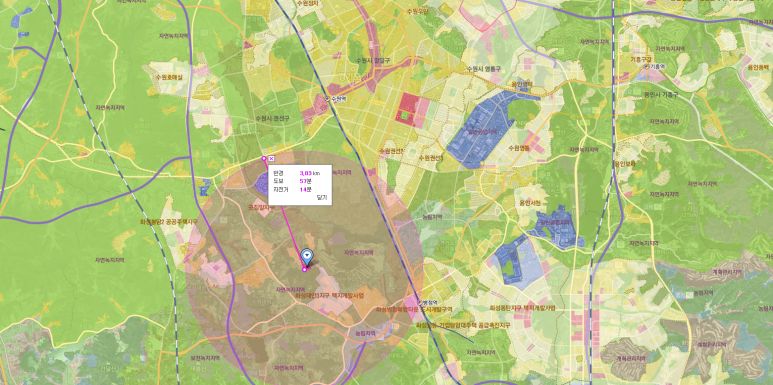Click the blue location pin marker
773x385 pixels.
click(x=307, y=256)
